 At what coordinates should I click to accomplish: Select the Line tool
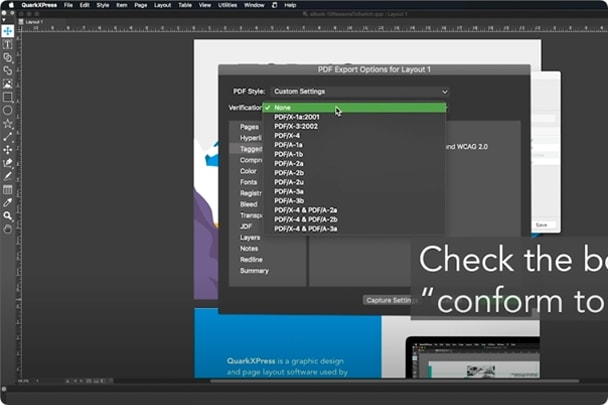(x=7, y=137)
